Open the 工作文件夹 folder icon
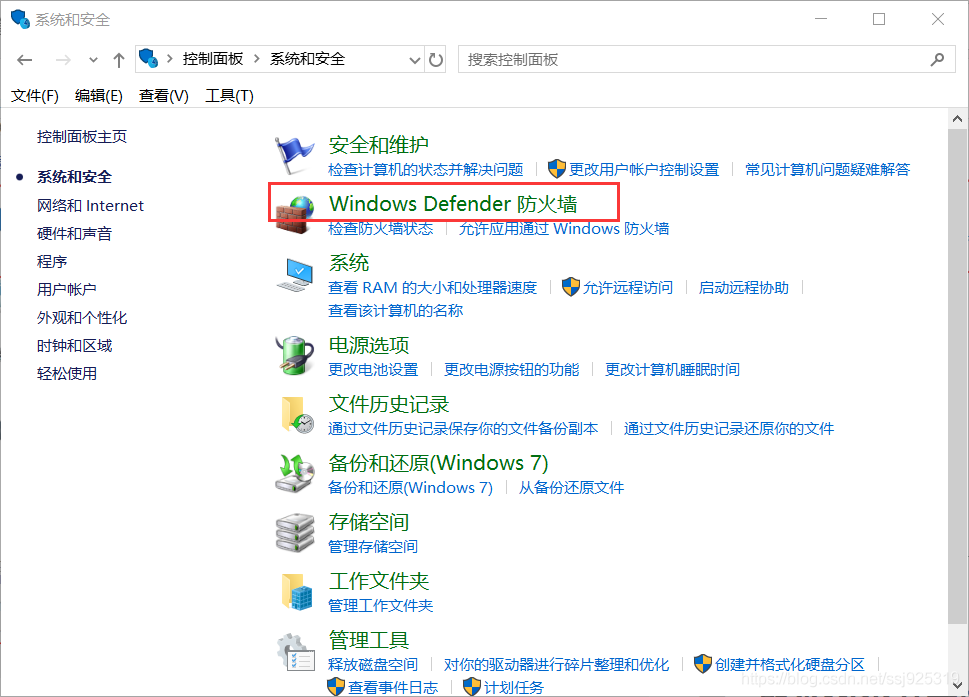The image size is (969, 697). coord(295,591)
